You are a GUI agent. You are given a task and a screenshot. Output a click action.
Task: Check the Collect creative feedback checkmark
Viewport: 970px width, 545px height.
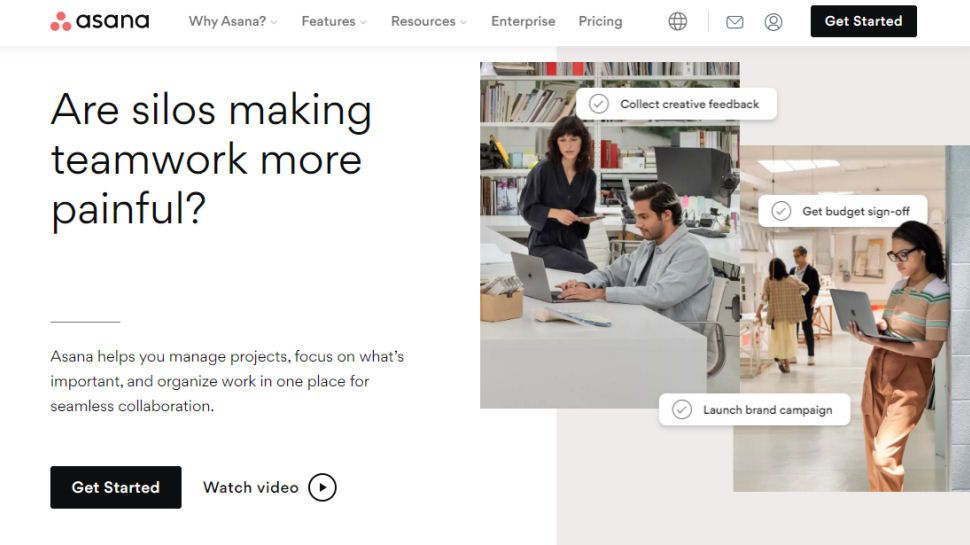(599, 104)
